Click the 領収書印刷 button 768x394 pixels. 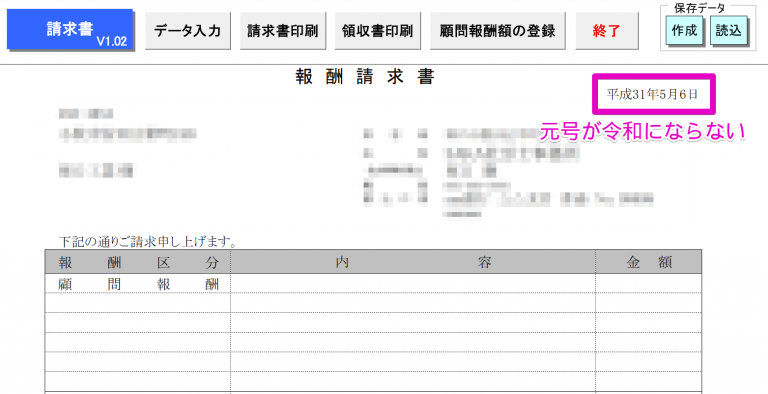tap(378, 31)
